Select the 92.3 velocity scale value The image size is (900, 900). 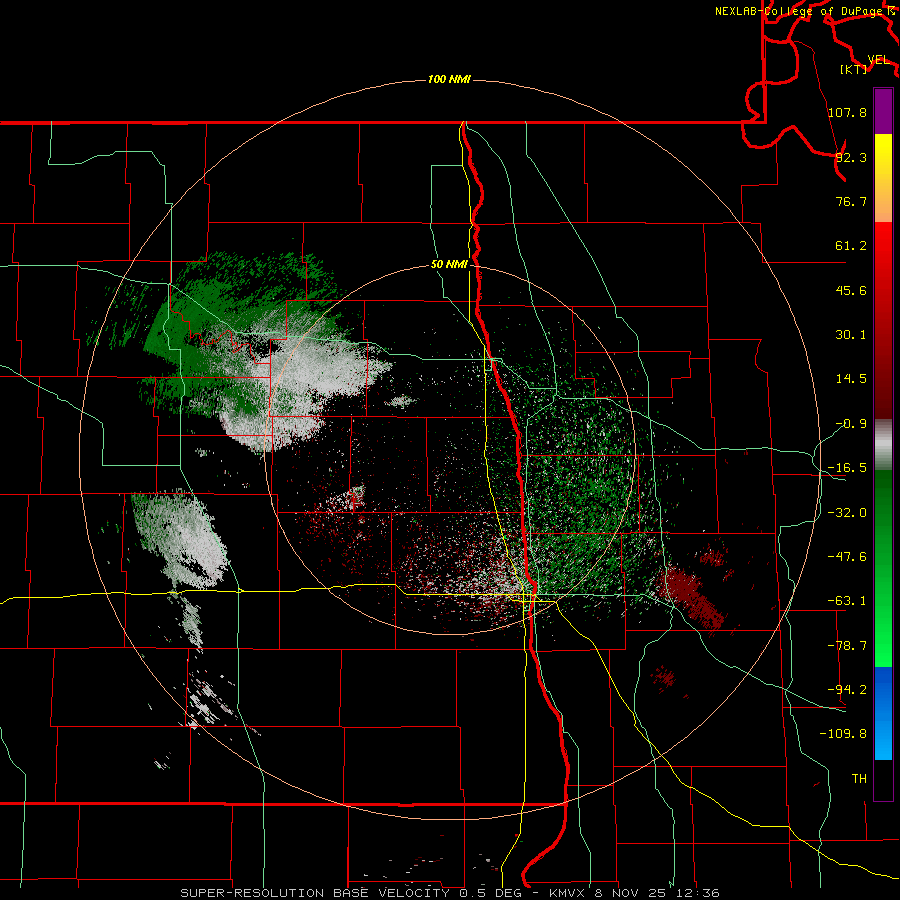coord(851,157)
